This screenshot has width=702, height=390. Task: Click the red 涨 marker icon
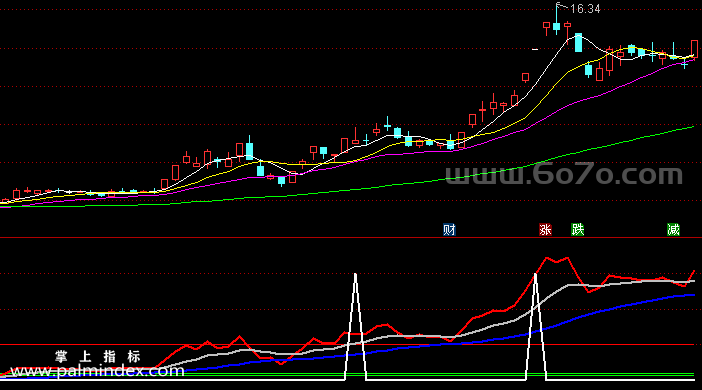point(545,230)
